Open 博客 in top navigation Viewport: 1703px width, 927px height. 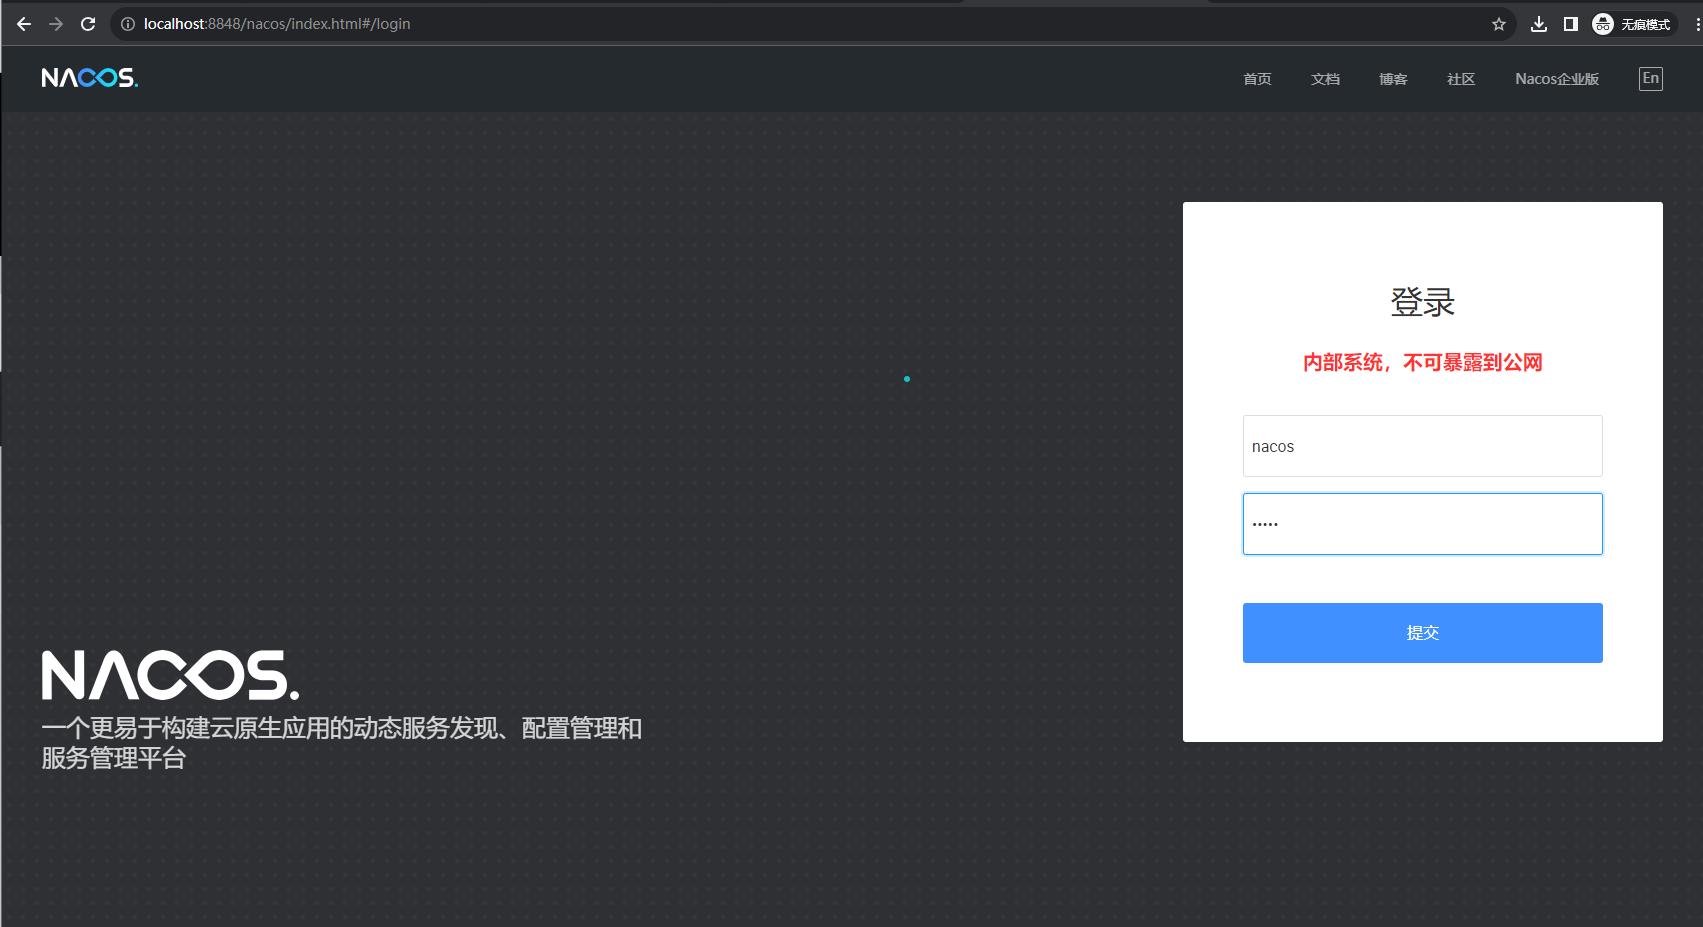(1393, 79)
